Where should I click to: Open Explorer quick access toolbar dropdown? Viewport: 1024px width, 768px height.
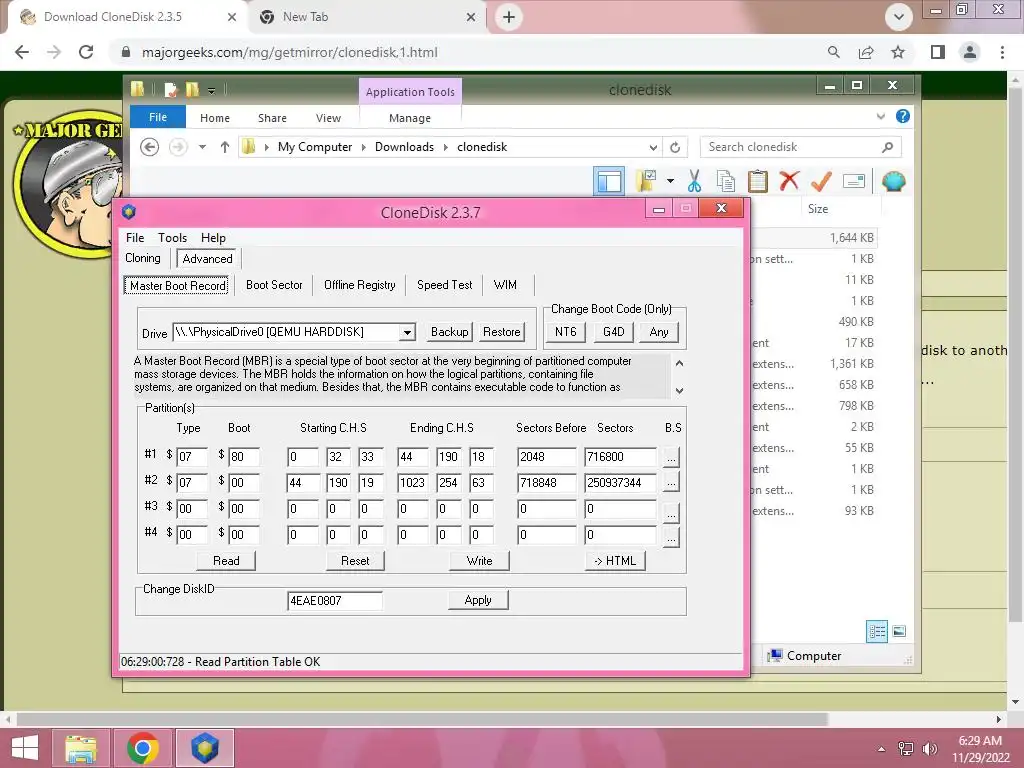(211, 90)
